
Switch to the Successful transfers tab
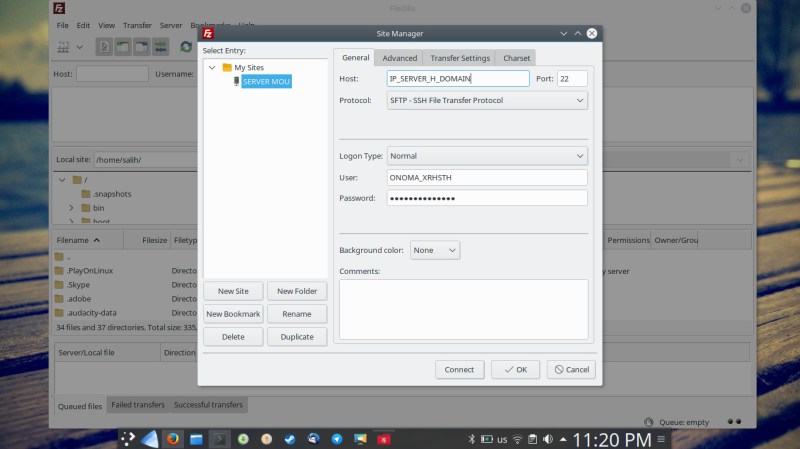208,405
